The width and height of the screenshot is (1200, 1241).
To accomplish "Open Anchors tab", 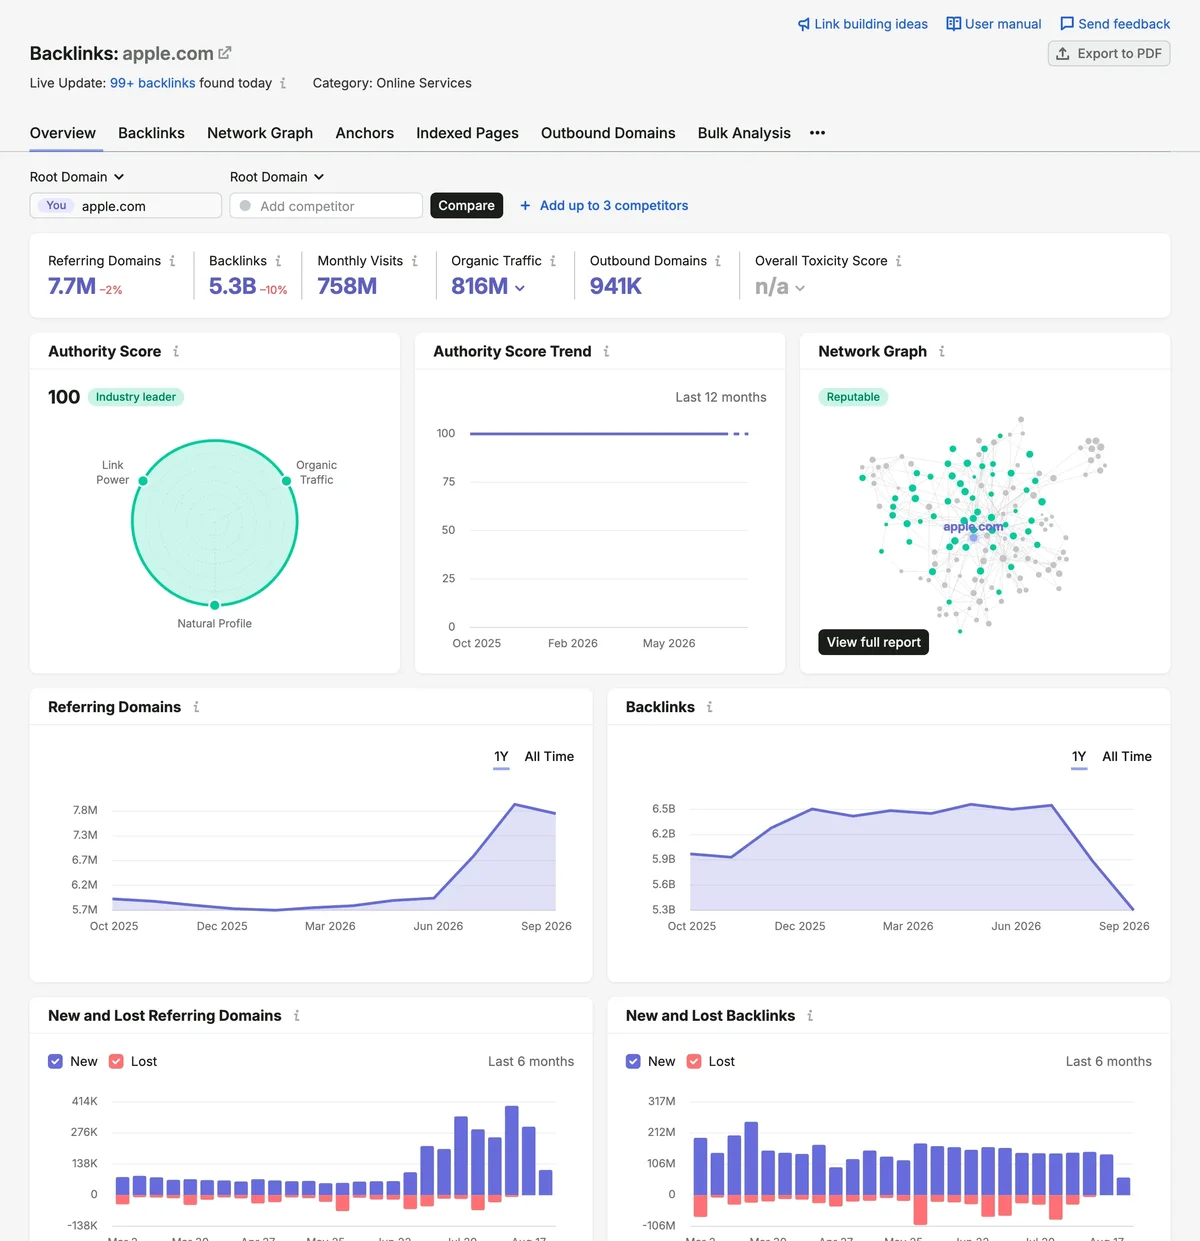I will (365, 133).
